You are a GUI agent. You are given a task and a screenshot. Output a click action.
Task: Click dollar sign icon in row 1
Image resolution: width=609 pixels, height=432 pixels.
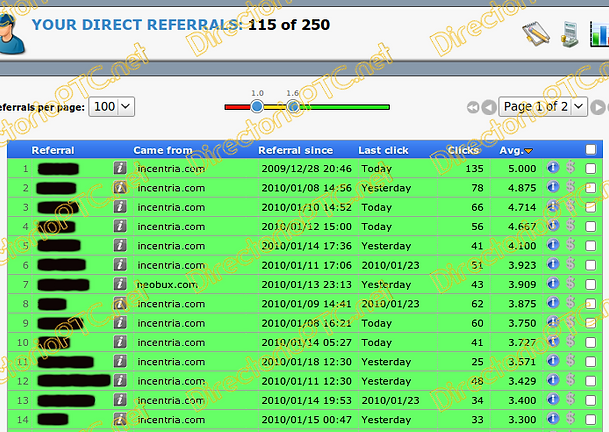point(571,167)
